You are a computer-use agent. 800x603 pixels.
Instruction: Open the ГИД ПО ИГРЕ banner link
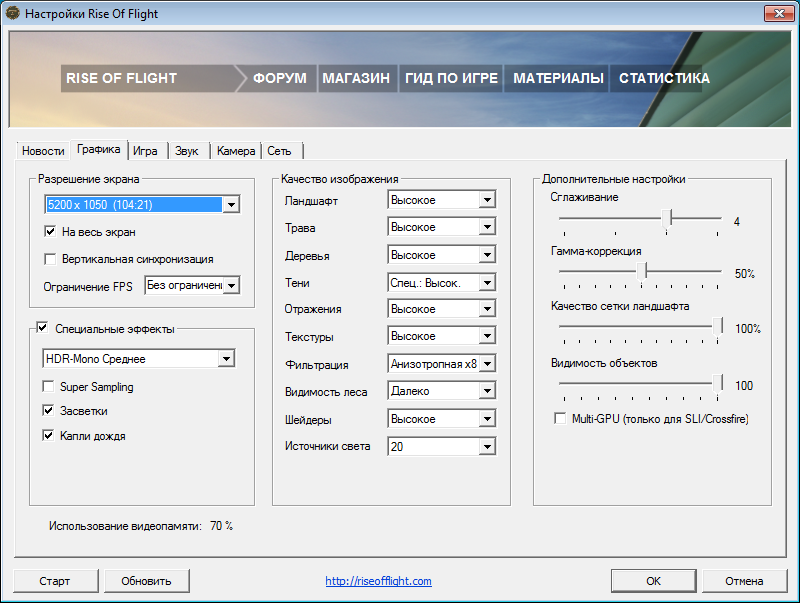451,78
